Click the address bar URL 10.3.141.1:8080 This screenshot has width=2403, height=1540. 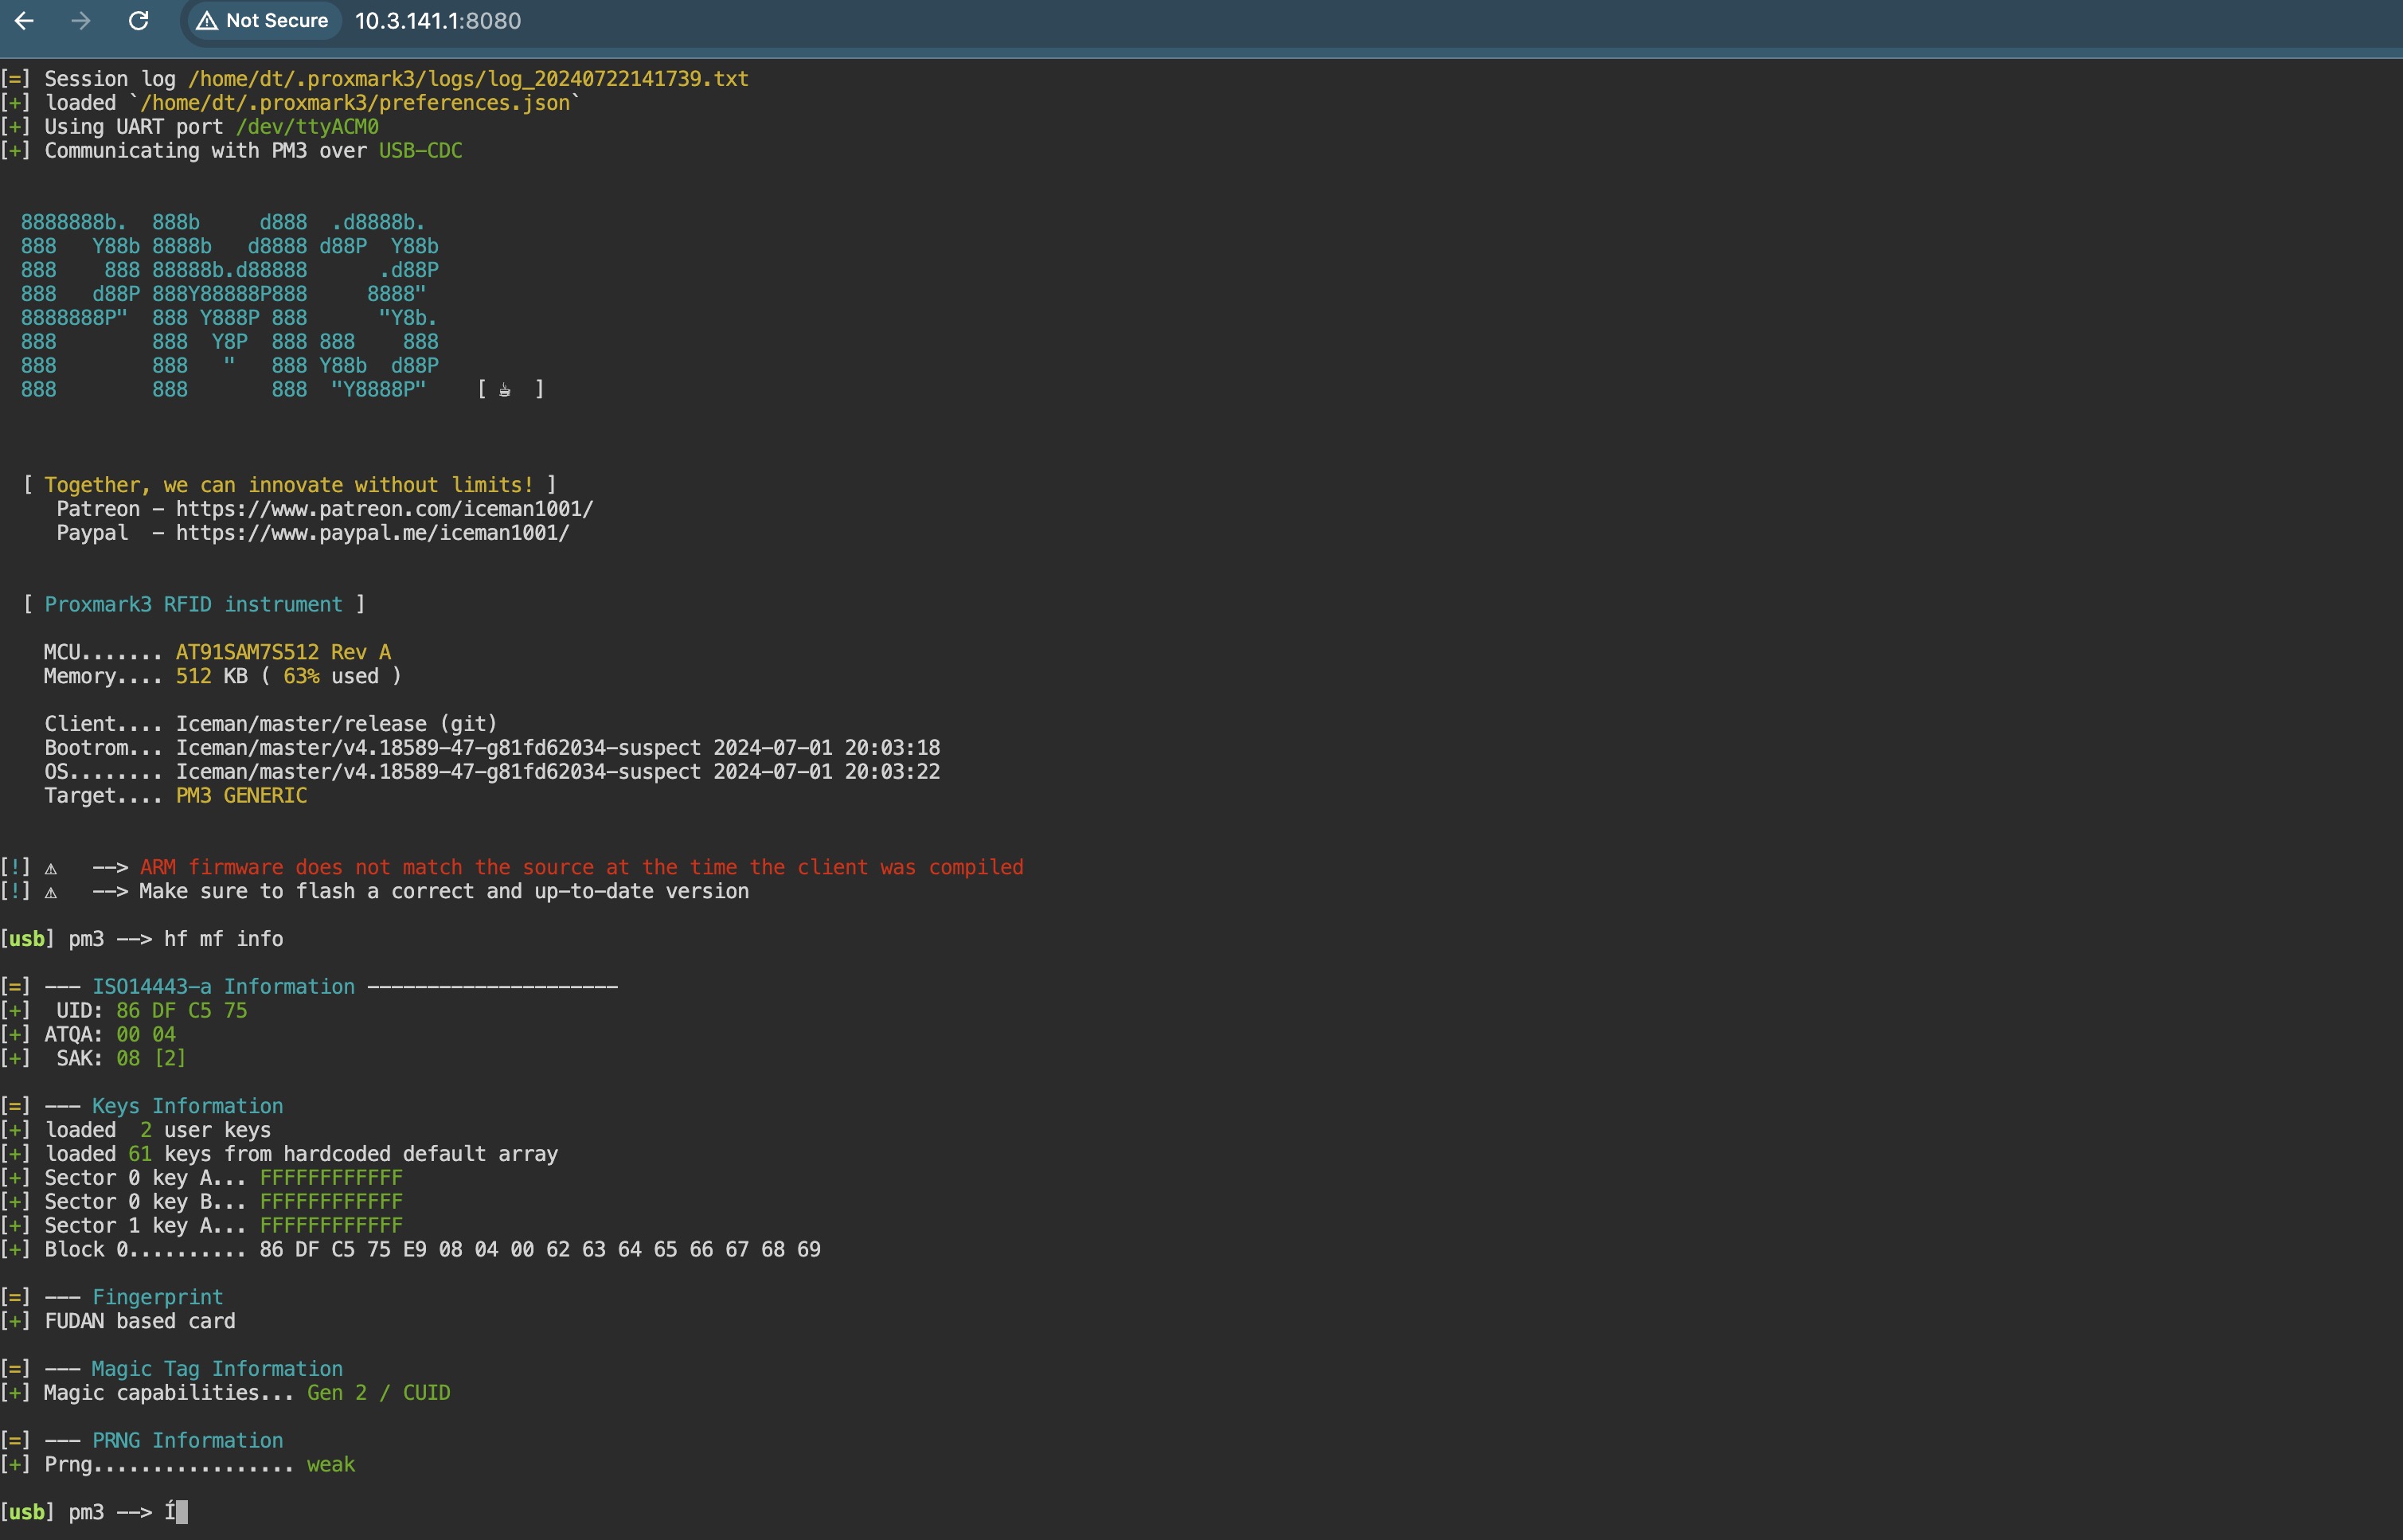[438, 21]
